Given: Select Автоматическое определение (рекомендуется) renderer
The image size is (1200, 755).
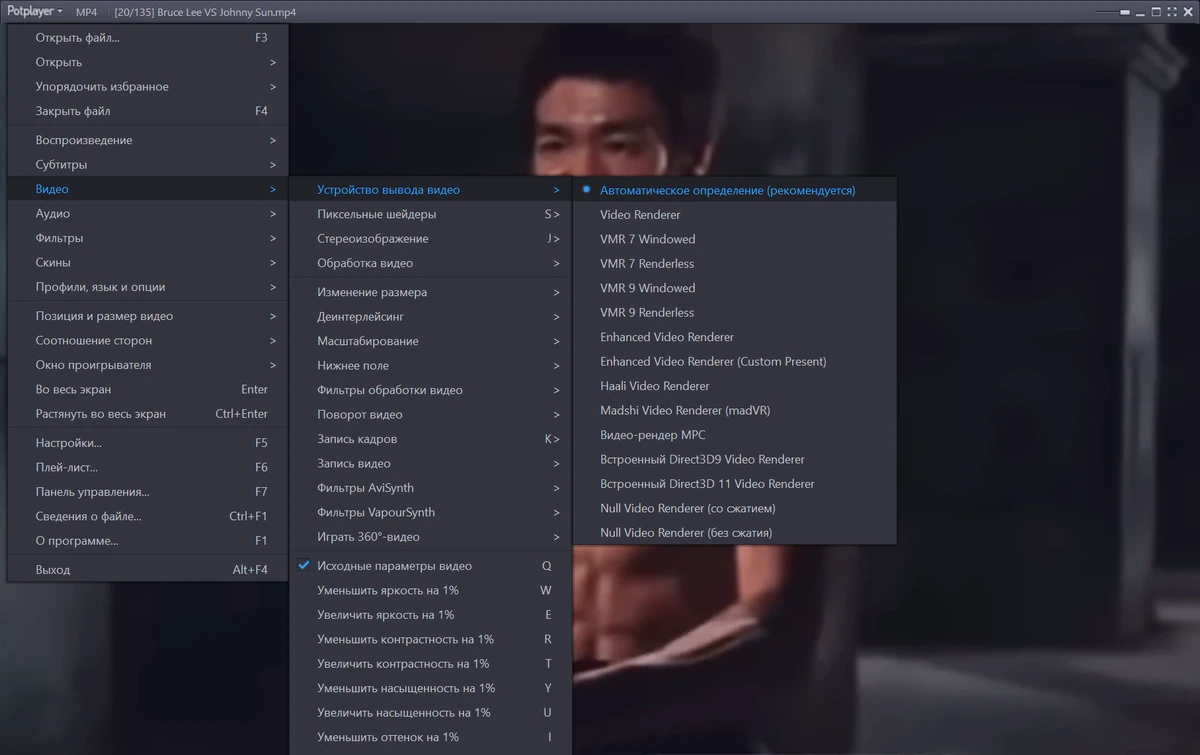Looking at the screenshot, I should 735,190.
